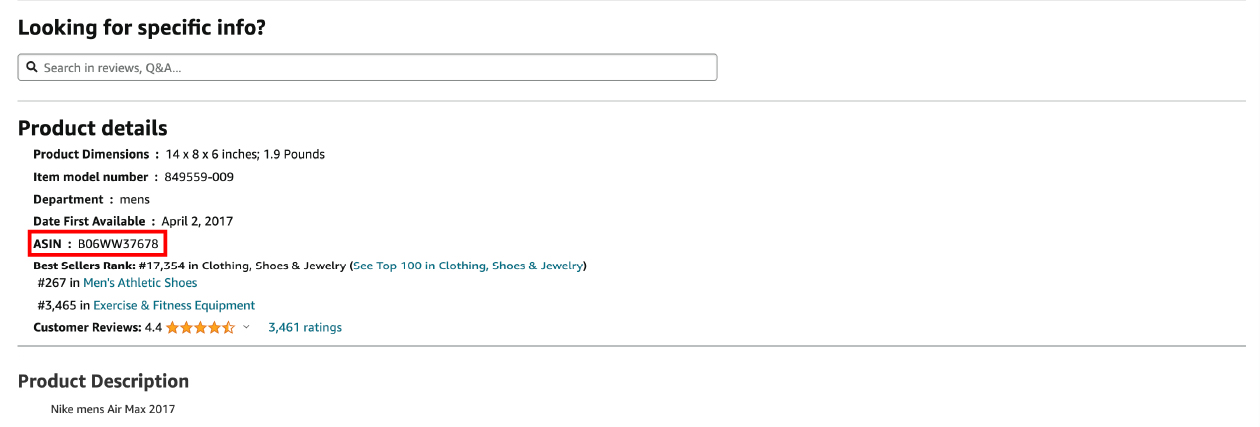Screen dimensions: 1260x427
Task: Click the magnifying glass search icon
Action: (x=32, y=67)
